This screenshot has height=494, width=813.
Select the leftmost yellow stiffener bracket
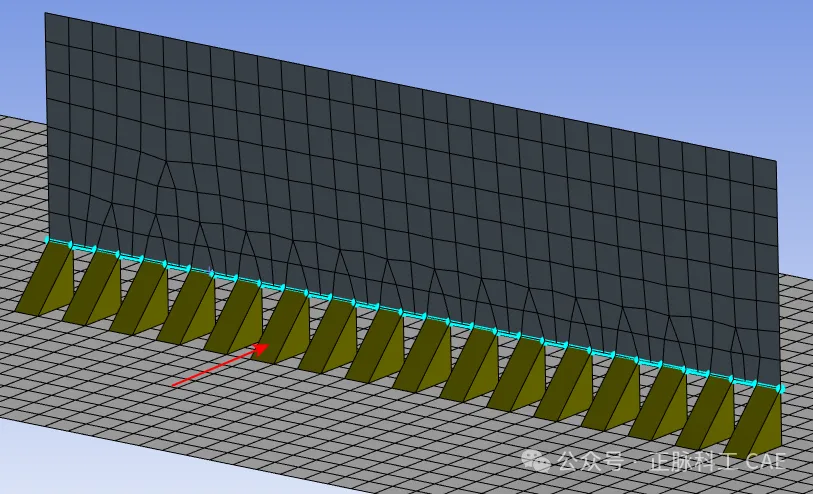[x=46, y=280]
